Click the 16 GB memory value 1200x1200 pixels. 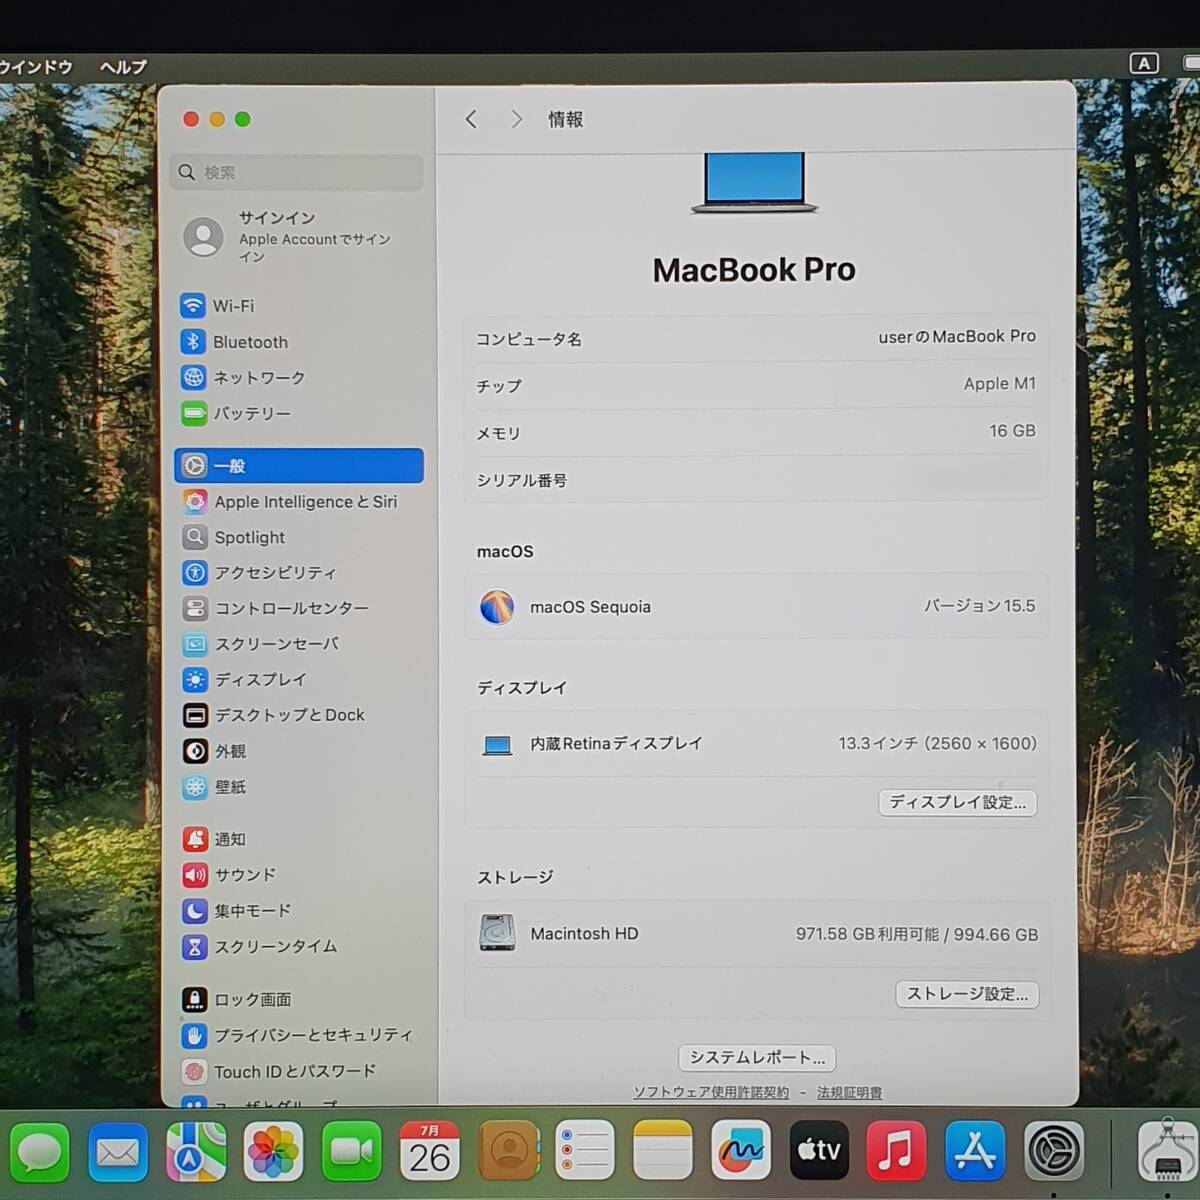[1012, 431]
